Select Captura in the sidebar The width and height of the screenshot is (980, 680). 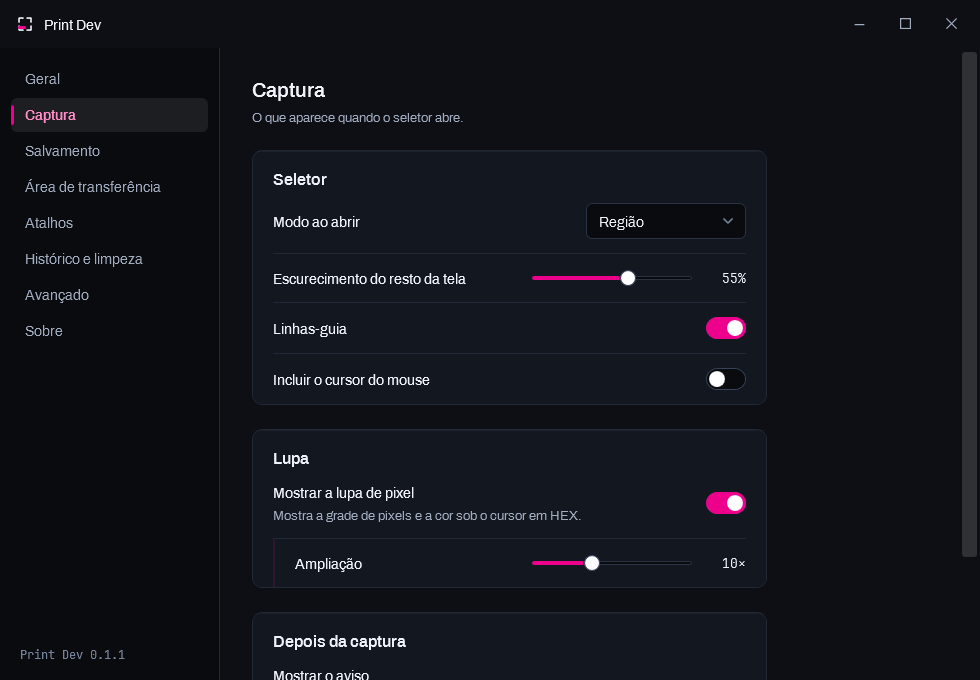pos(109,115)
